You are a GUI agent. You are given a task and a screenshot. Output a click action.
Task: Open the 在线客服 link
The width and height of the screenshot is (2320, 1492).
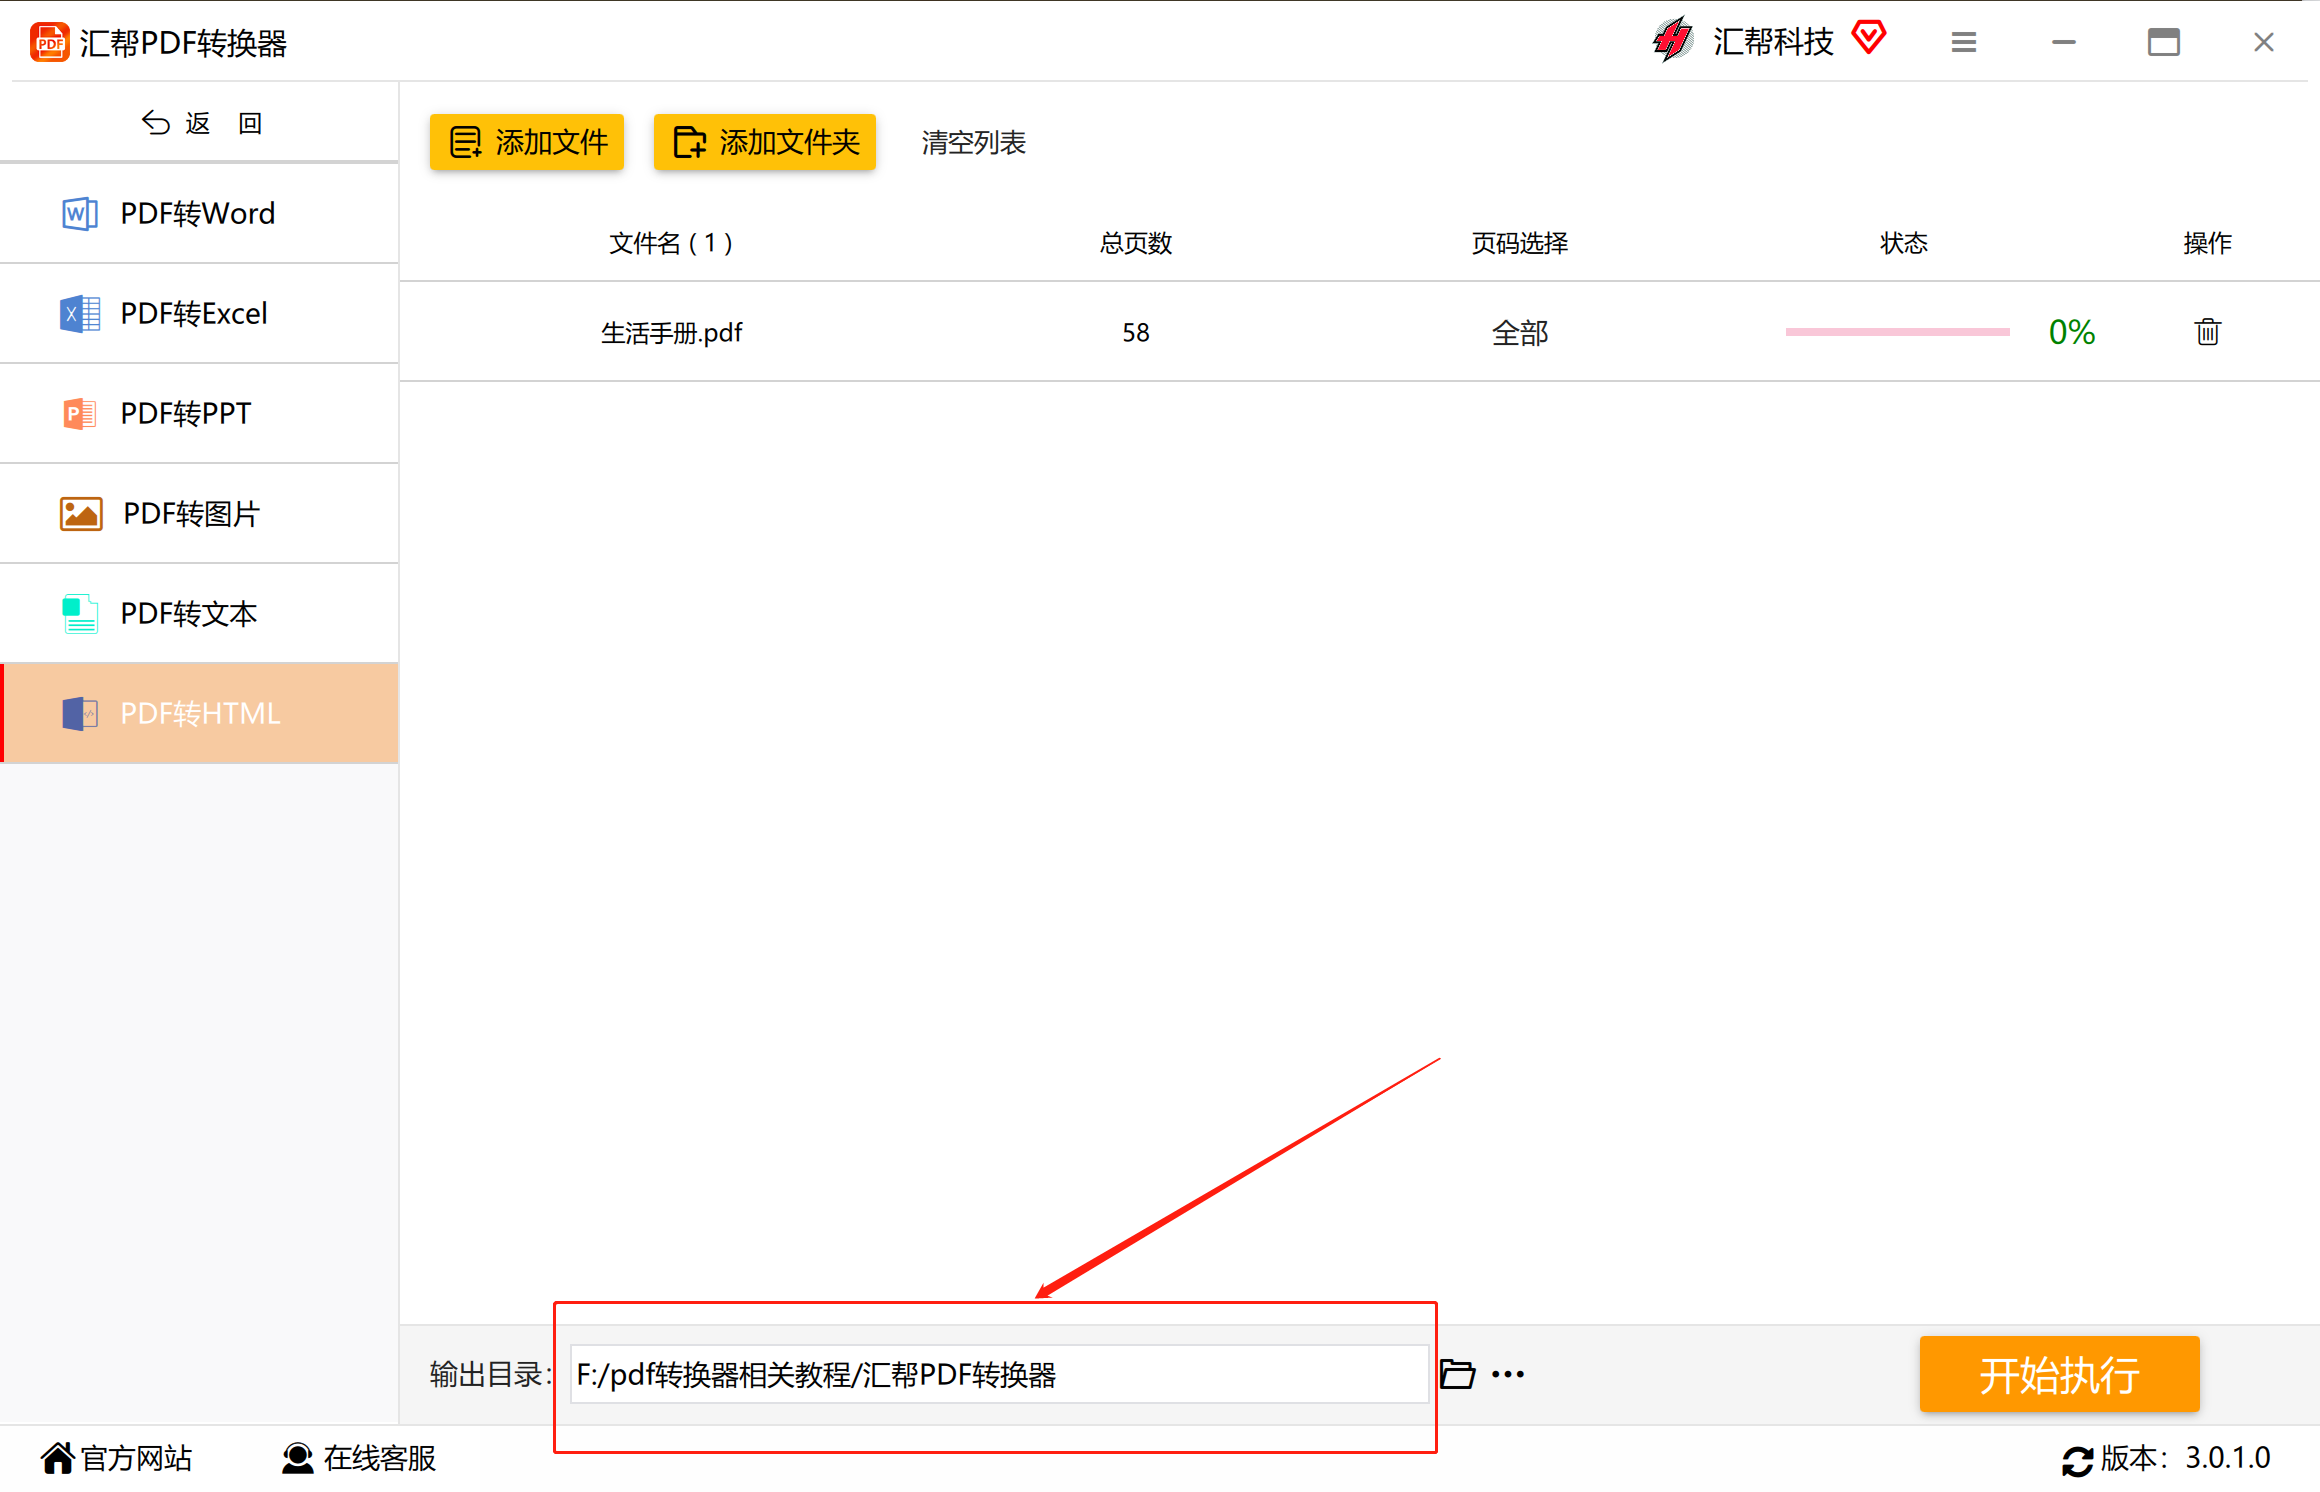click(359, 1458)
